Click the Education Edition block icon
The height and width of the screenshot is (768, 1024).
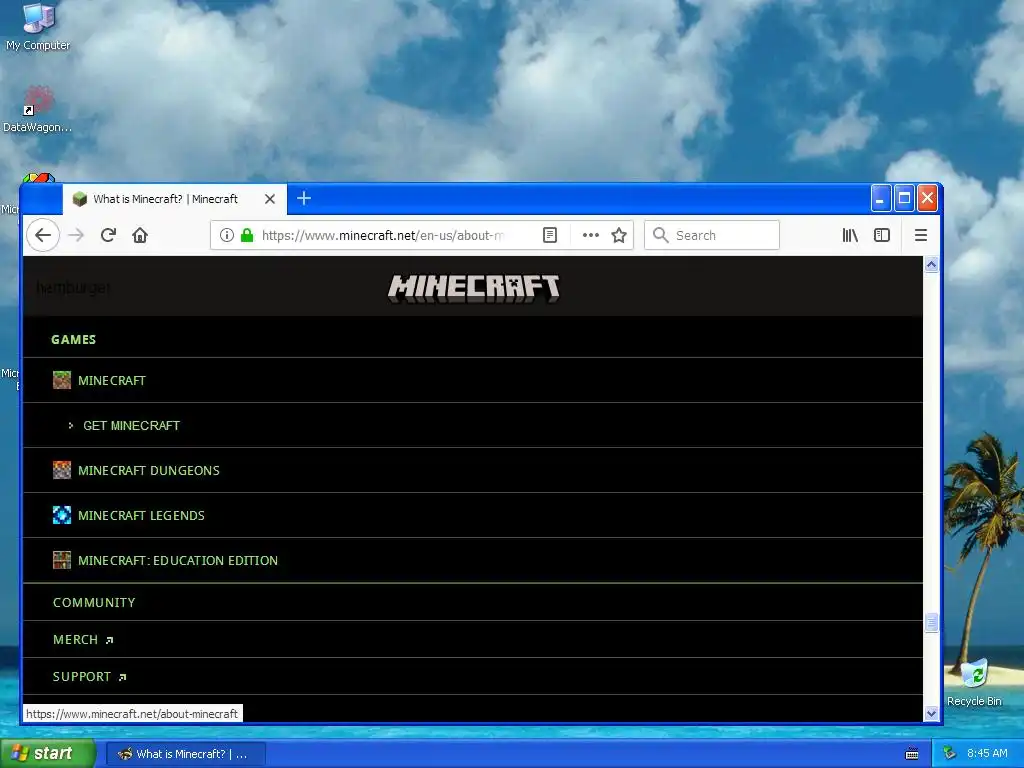pos(62,560)
